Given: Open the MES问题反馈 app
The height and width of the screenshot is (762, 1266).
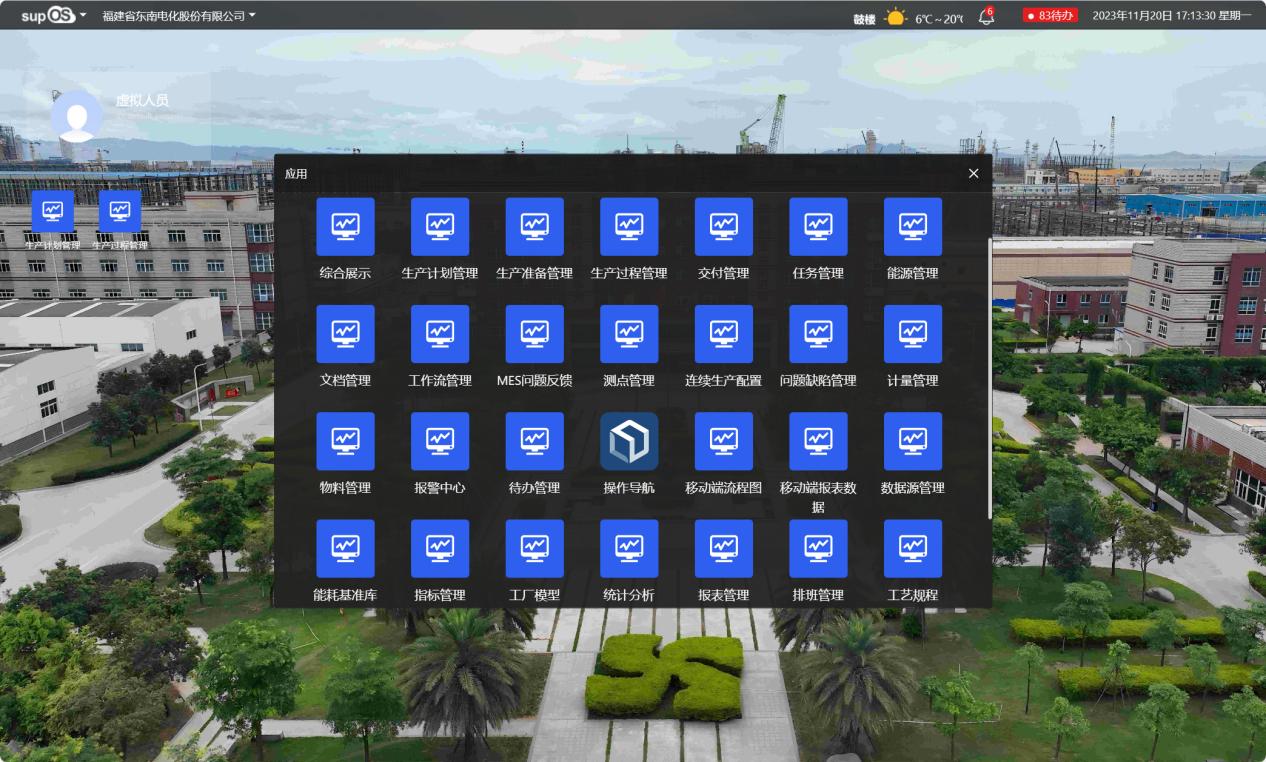Looking at the screenshot, I should click(534, 334).
